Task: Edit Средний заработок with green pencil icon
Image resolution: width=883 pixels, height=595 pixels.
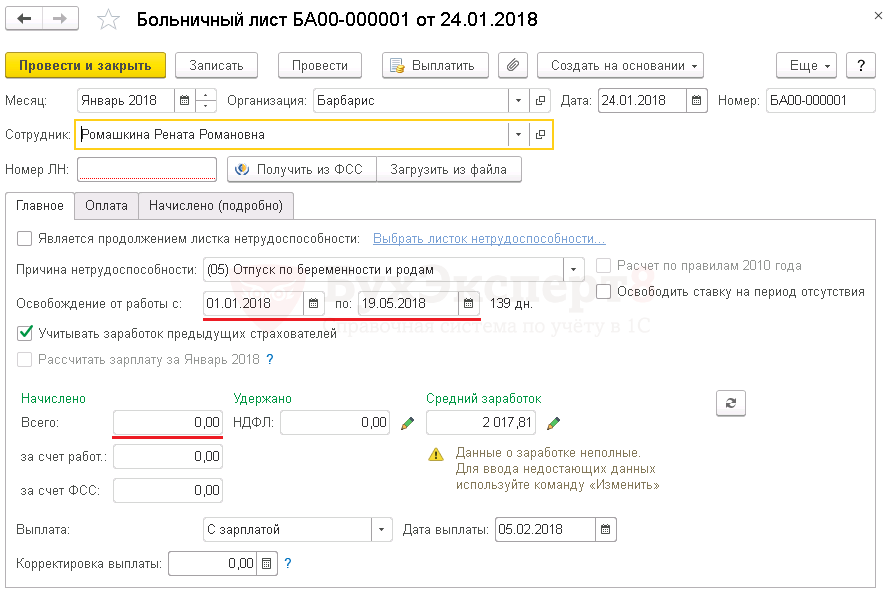Action: pyautogui.click(x=554, y=423)
